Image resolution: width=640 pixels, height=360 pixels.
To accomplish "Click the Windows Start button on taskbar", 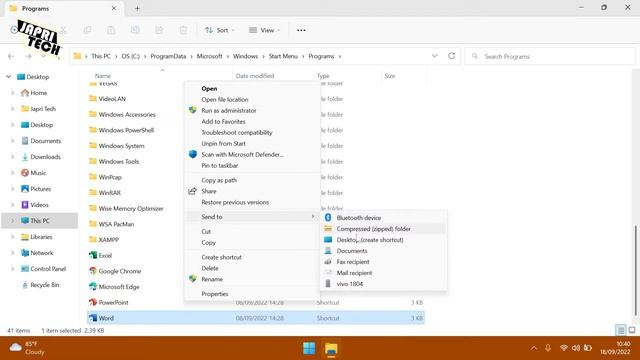I will (x=309, y=349).
